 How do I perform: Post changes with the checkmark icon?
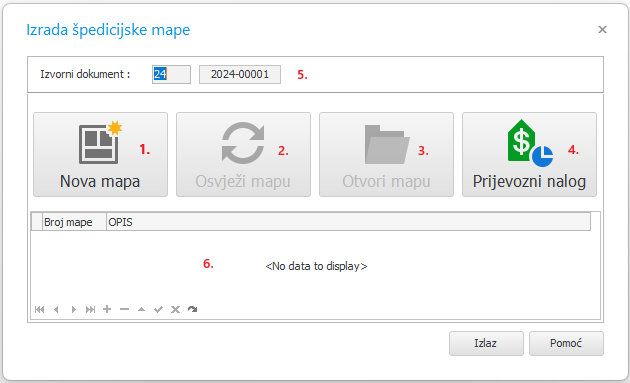(158, 309)
